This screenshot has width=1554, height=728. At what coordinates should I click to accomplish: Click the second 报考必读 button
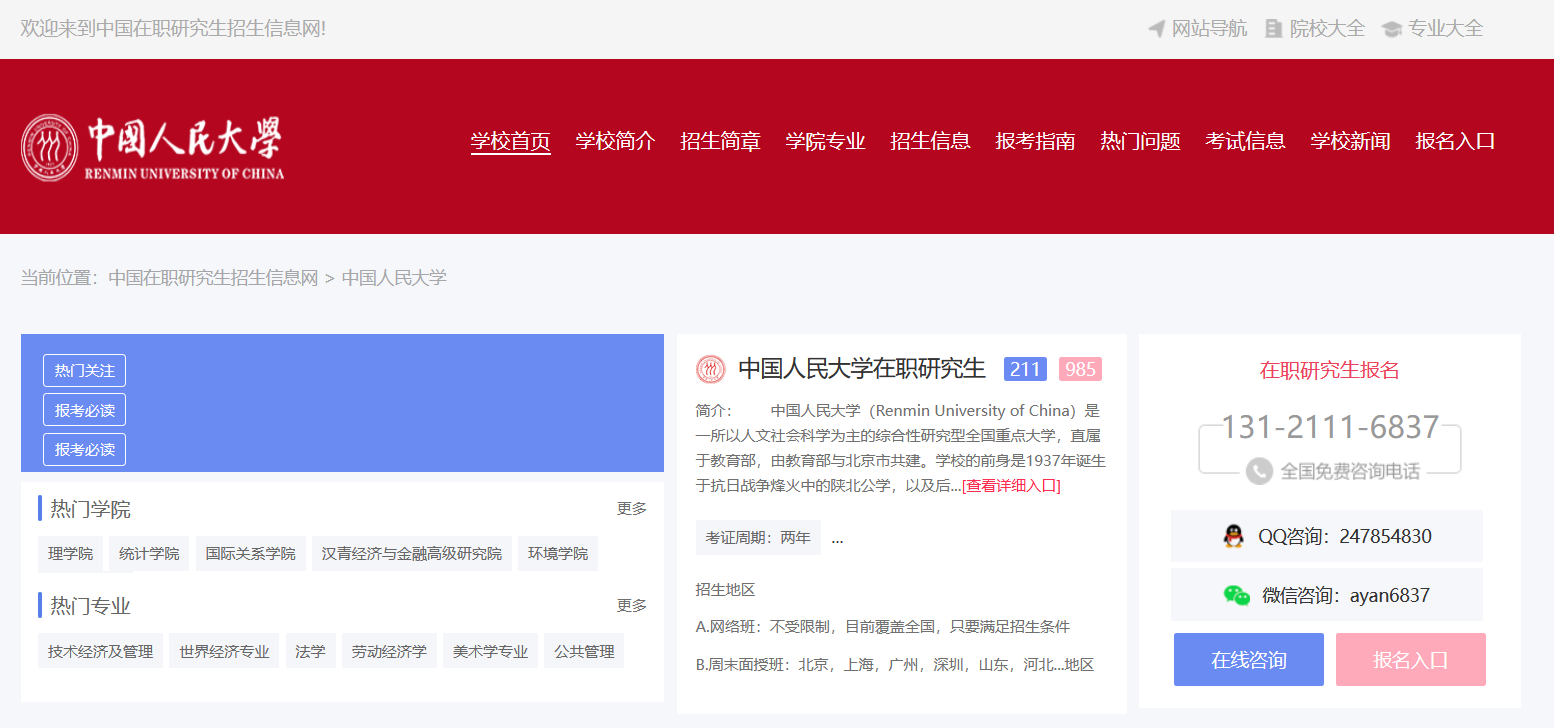click(x=85, y=449)
